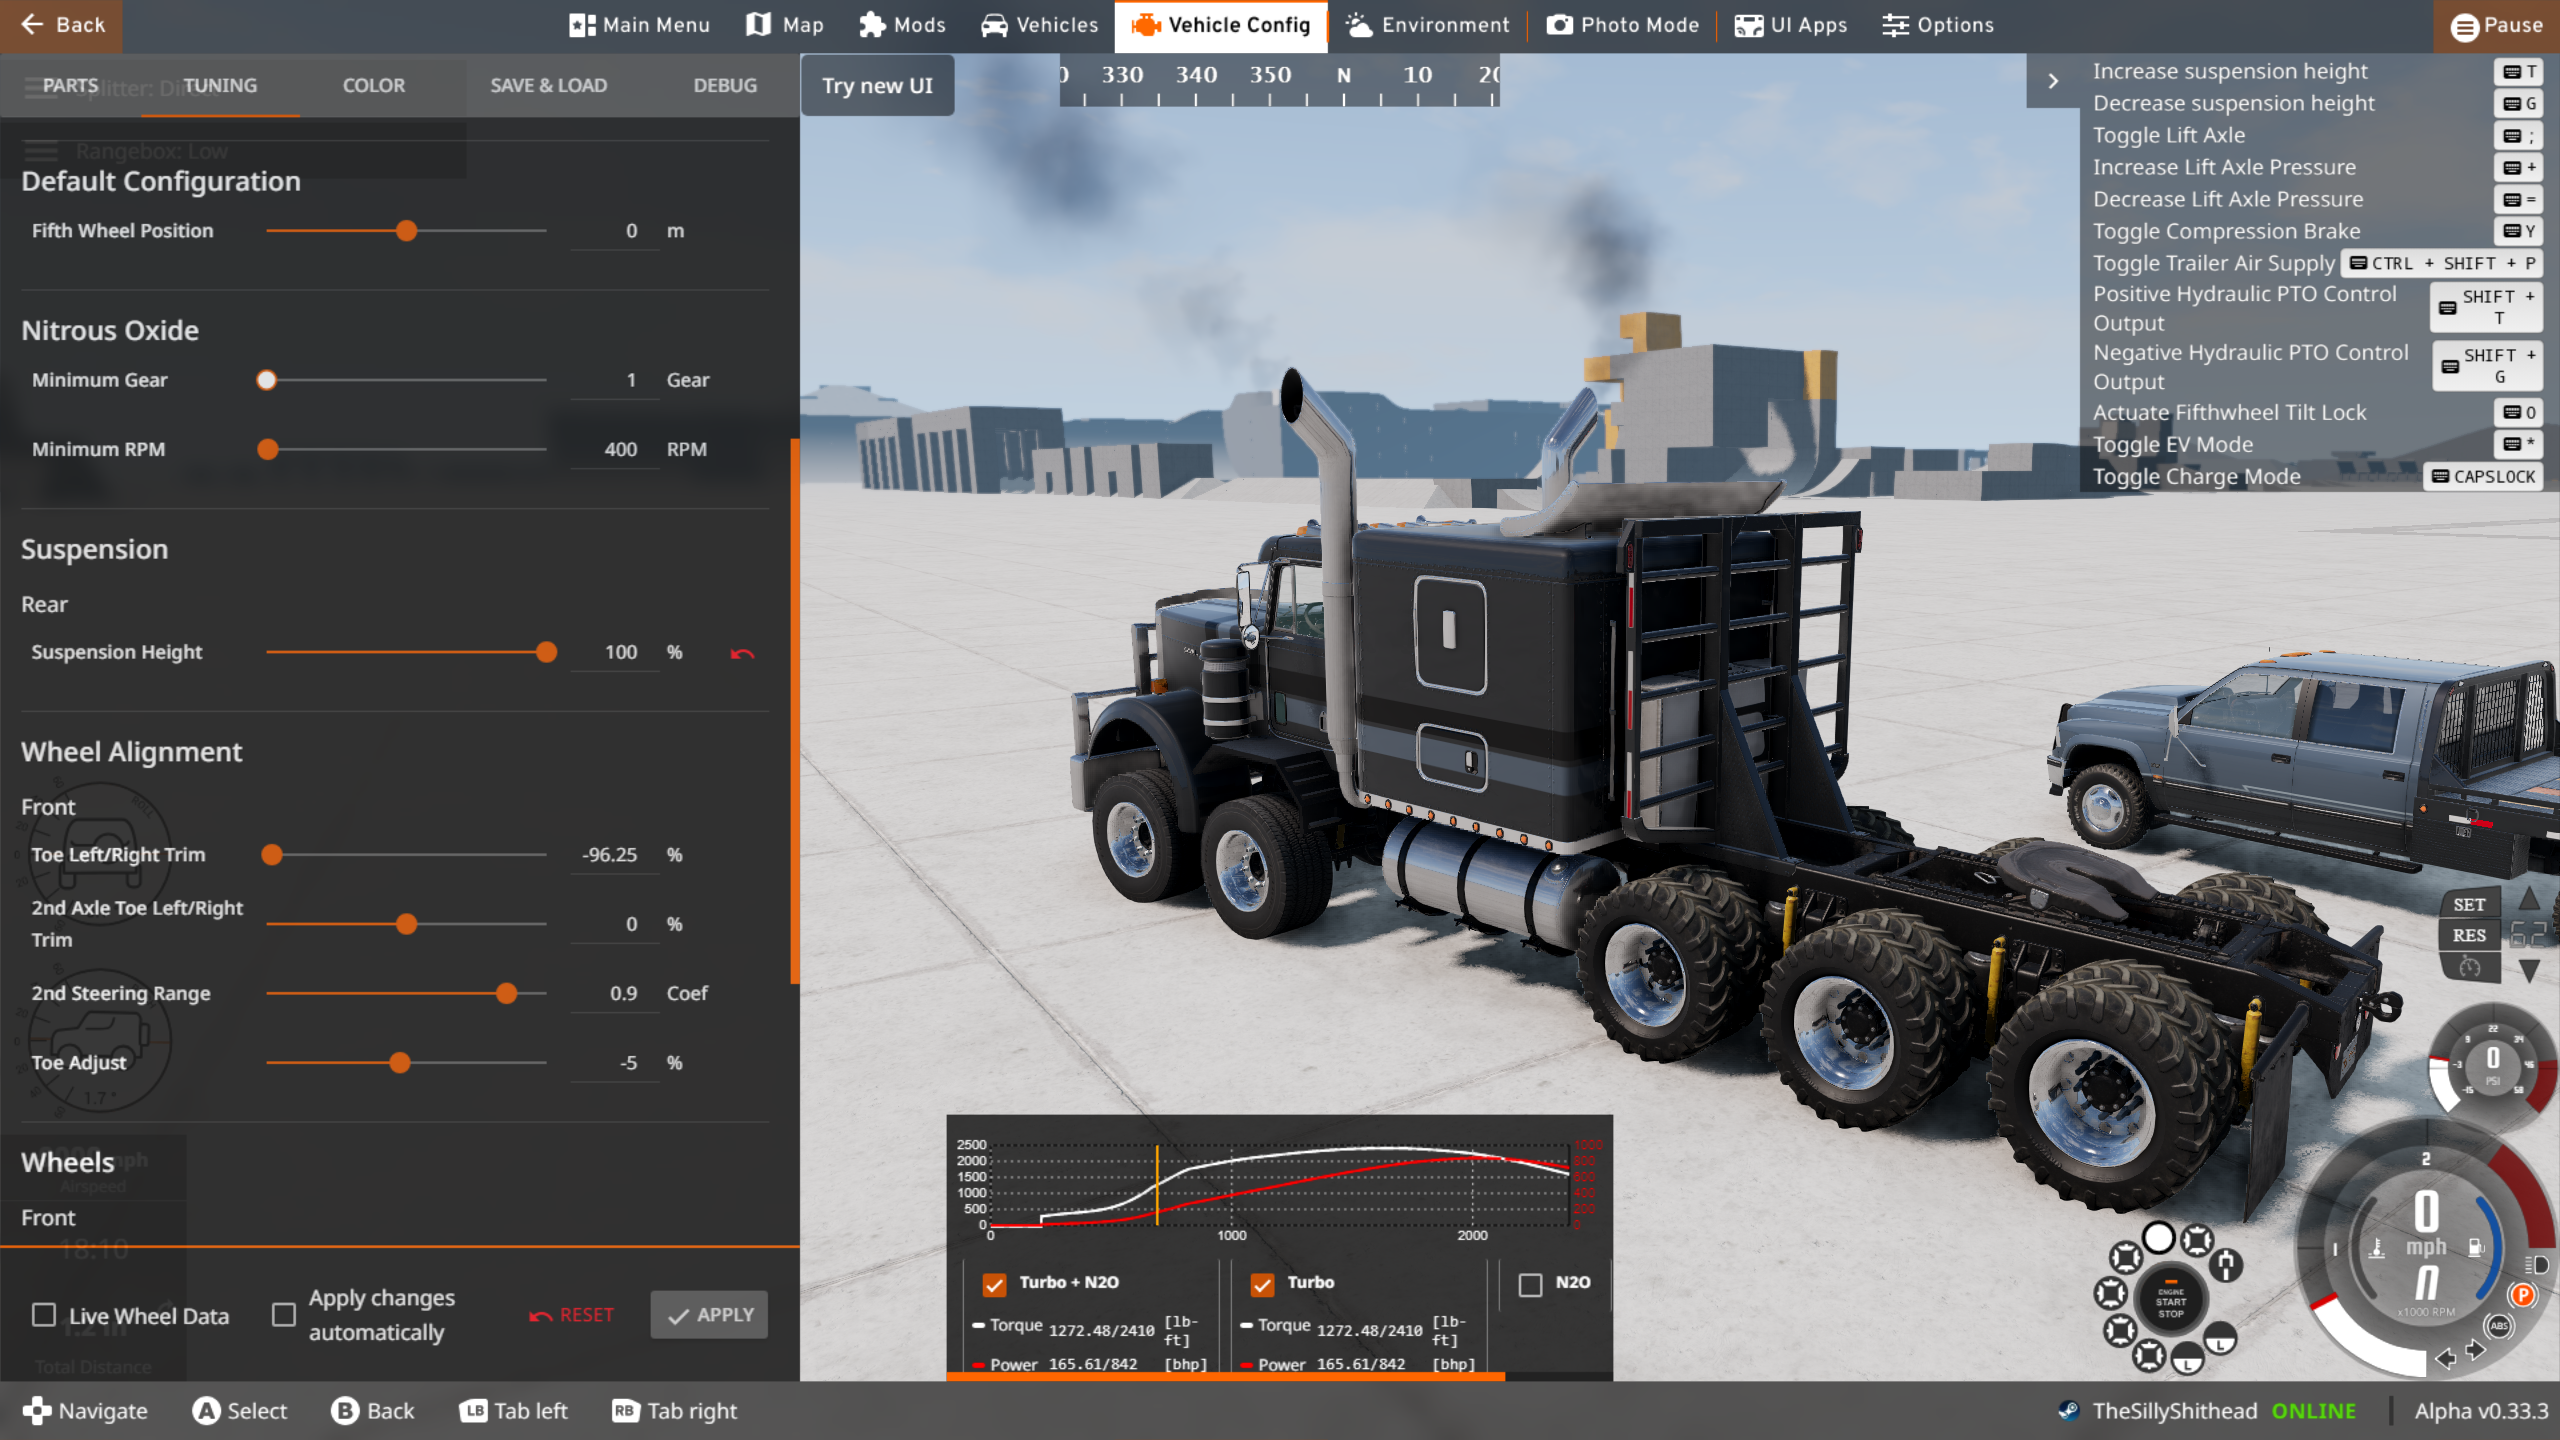Switch to the PARTS tab
This screenshot has width=2560, height=1440.
pos(70,85)
